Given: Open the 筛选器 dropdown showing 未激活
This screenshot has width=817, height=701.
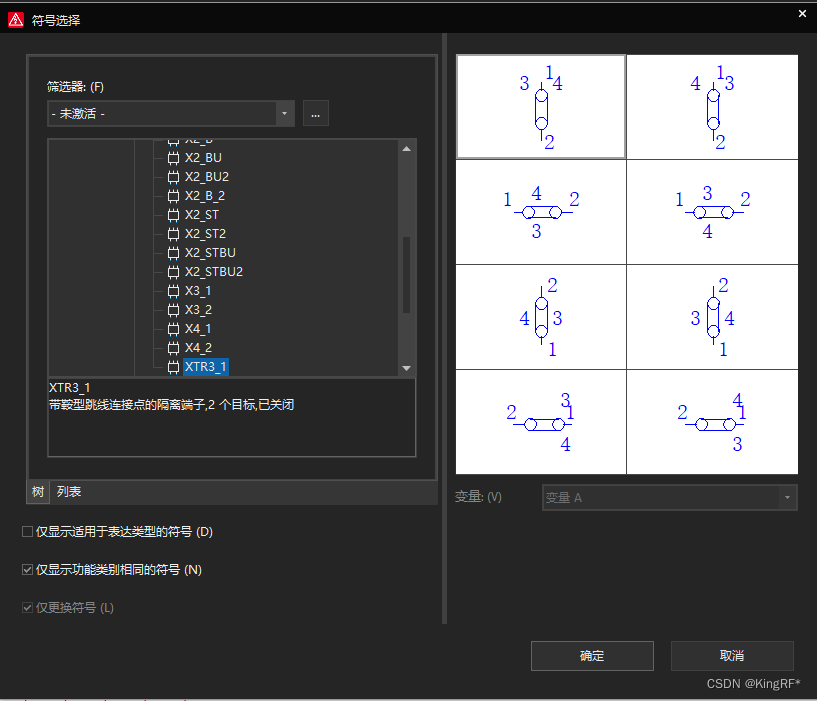Looking at the screenshot, I should pyautogui.click(x=171, y=114).
